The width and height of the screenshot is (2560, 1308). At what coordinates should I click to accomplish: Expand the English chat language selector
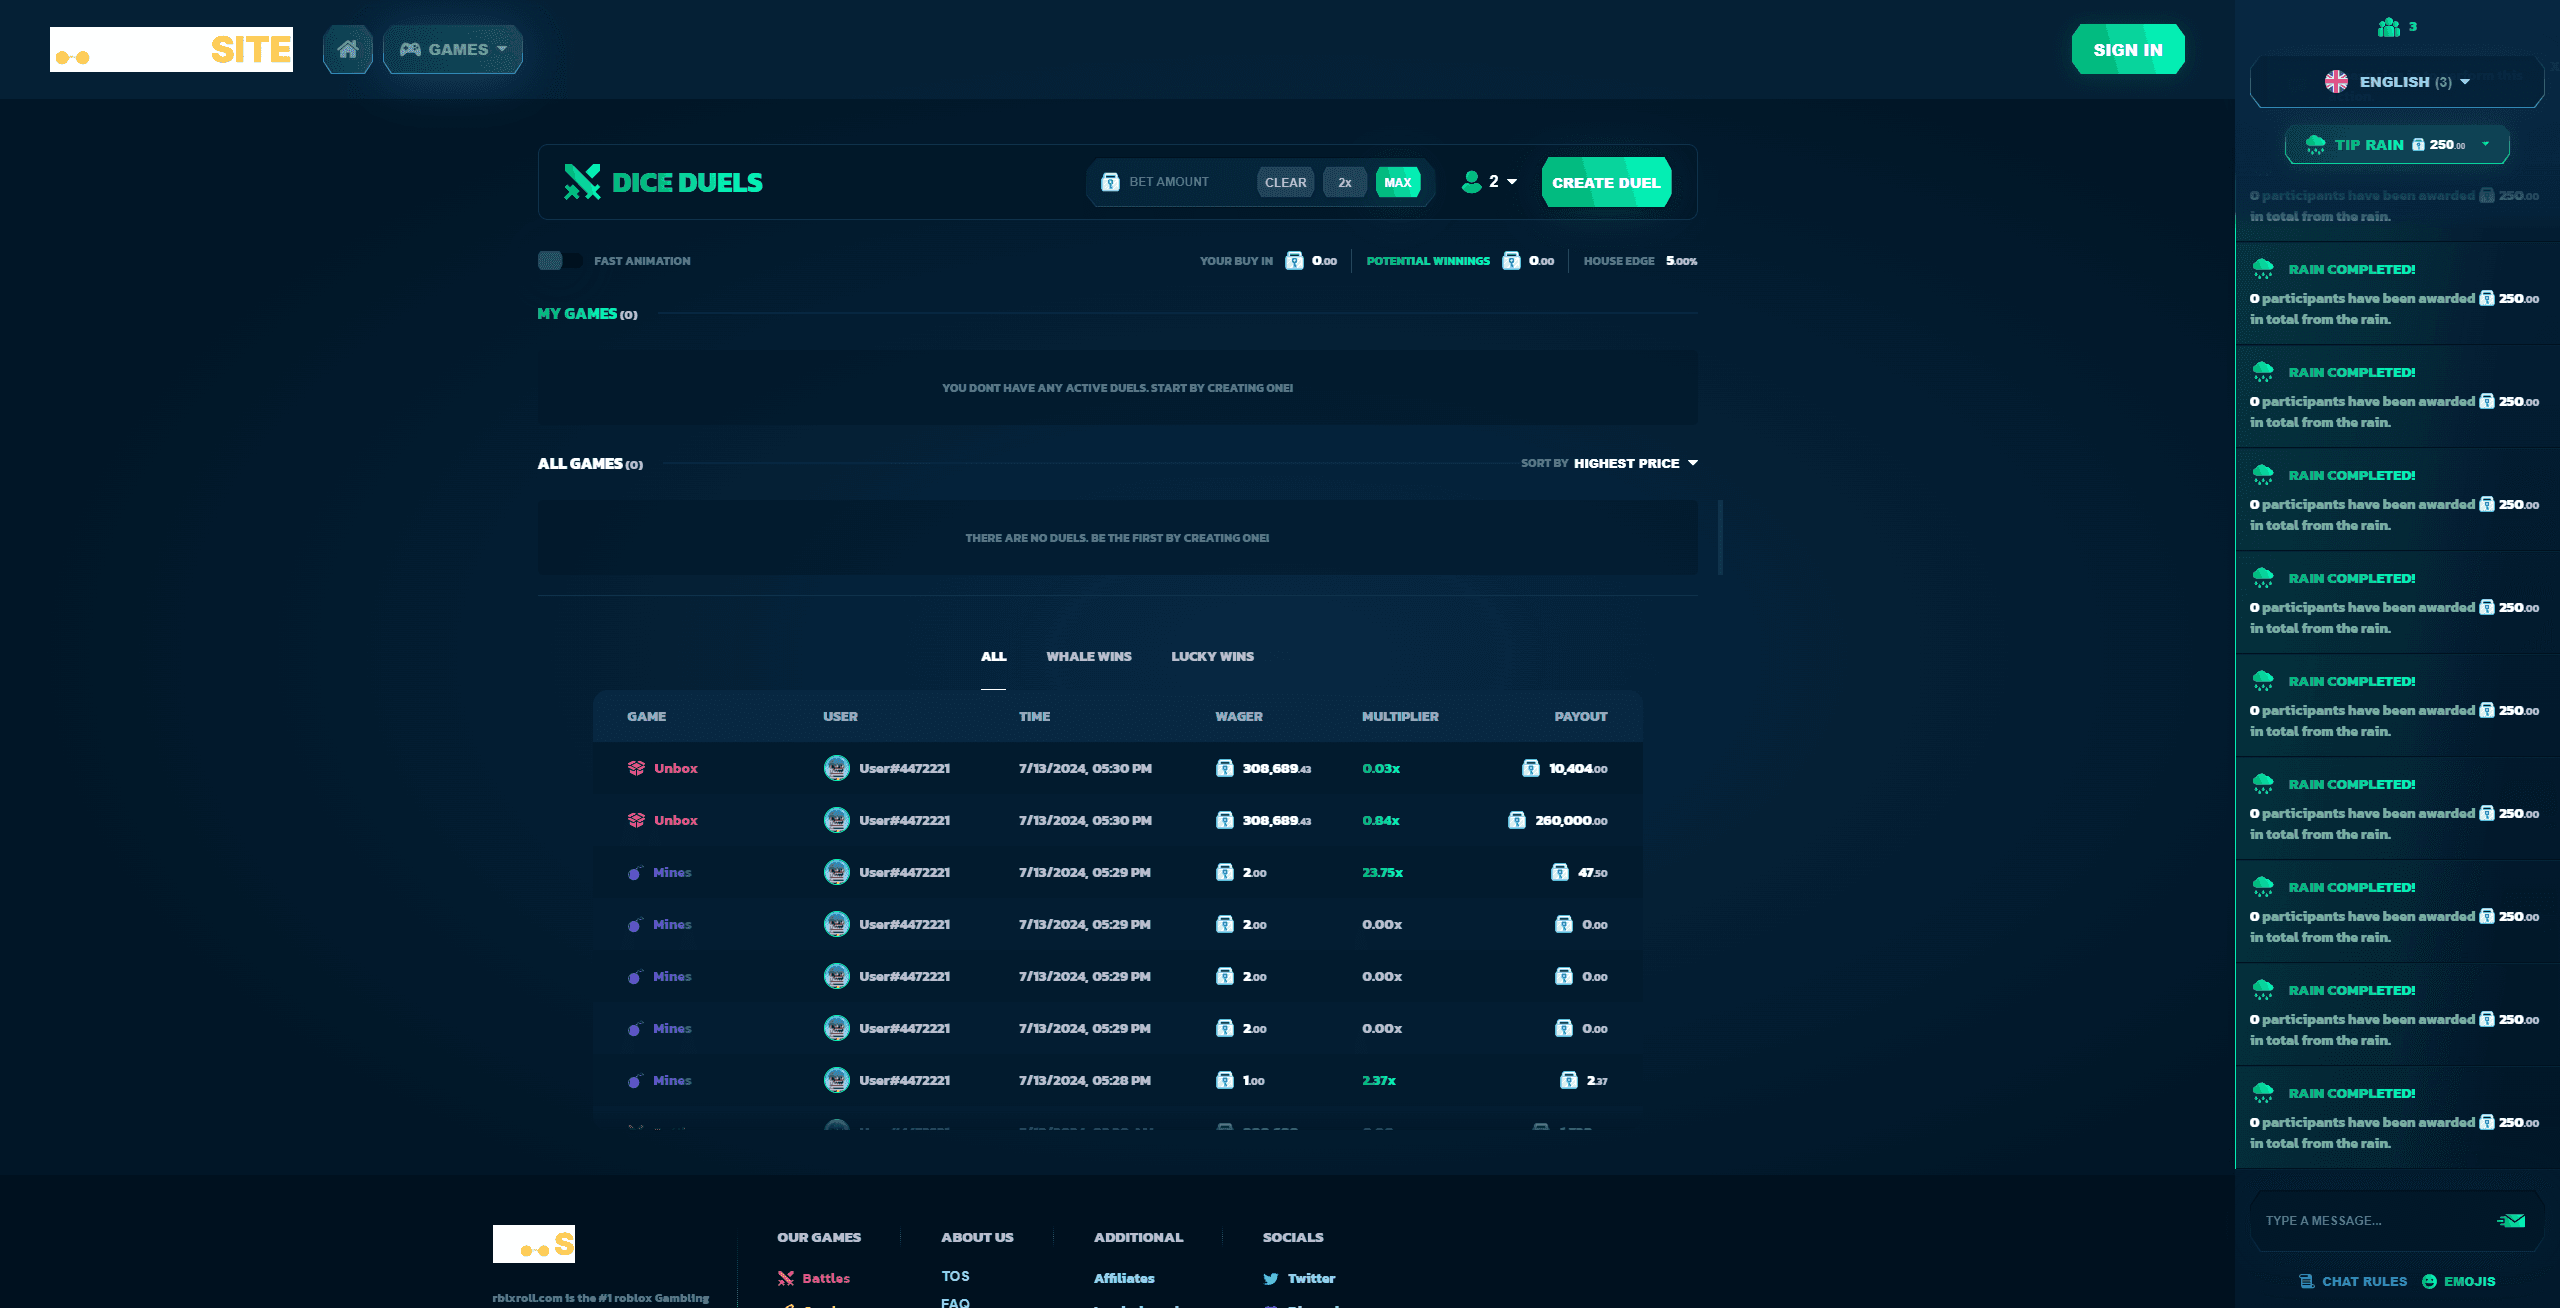click(2397, 82)
